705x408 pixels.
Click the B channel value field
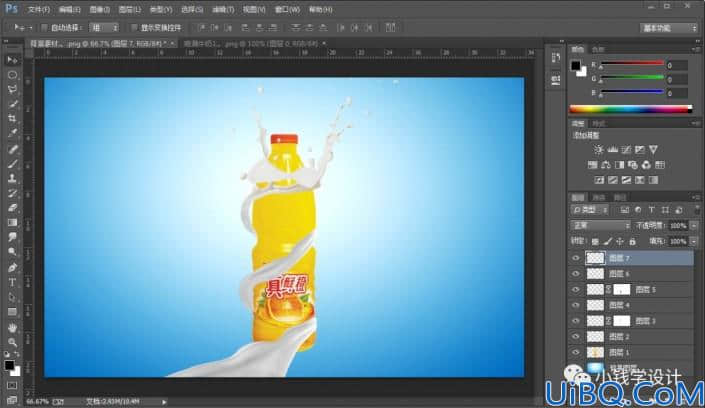(x=677, y=93)
